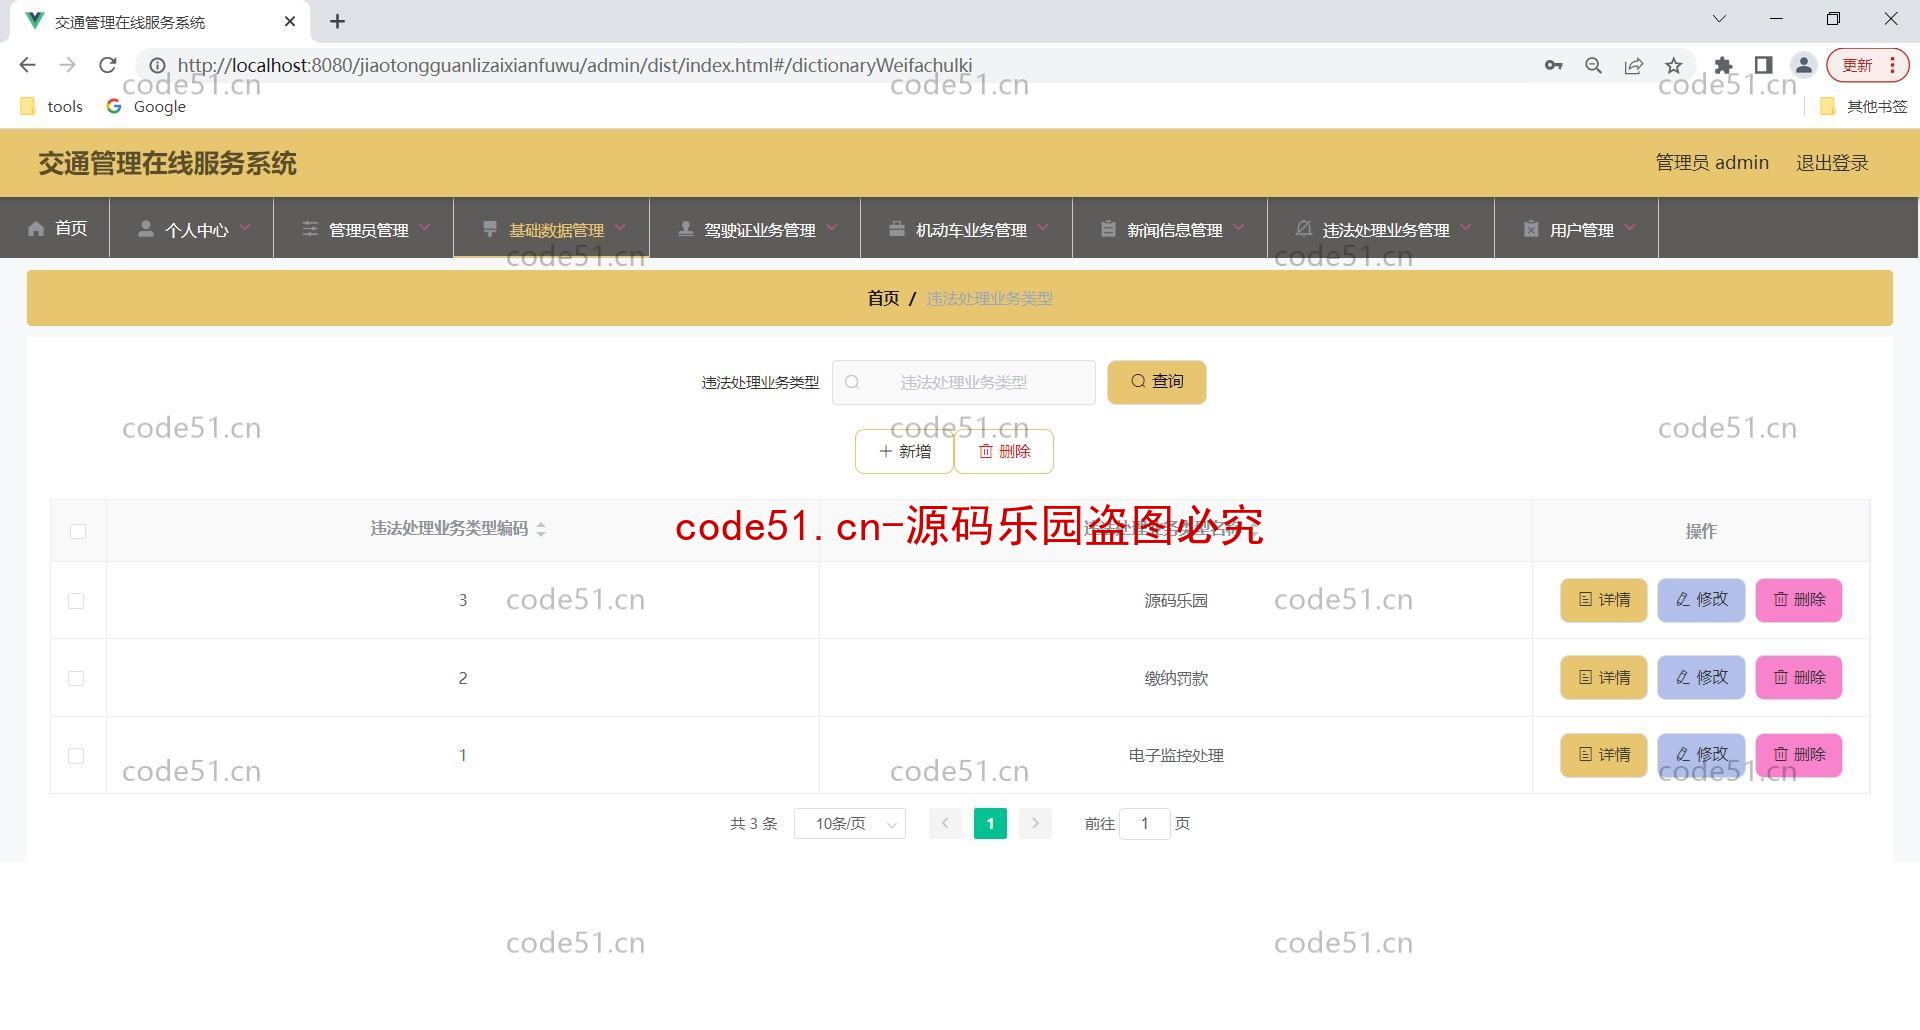Click the 缴纳罚款 table cell
This screenshot has width=1920, height=1030.
[x=1176, y=678]
